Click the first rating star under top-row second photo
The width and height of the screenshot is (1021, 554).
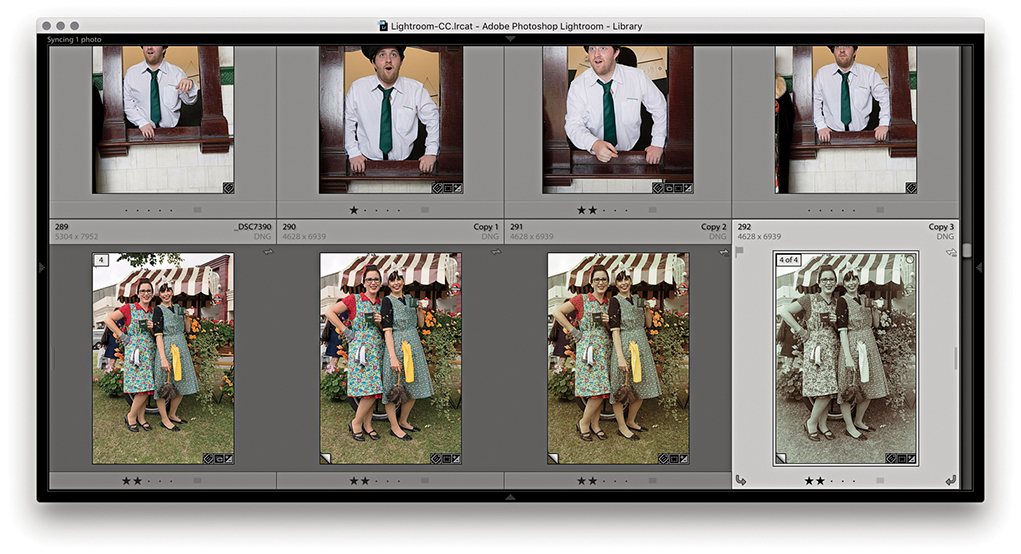coord(353,211)
